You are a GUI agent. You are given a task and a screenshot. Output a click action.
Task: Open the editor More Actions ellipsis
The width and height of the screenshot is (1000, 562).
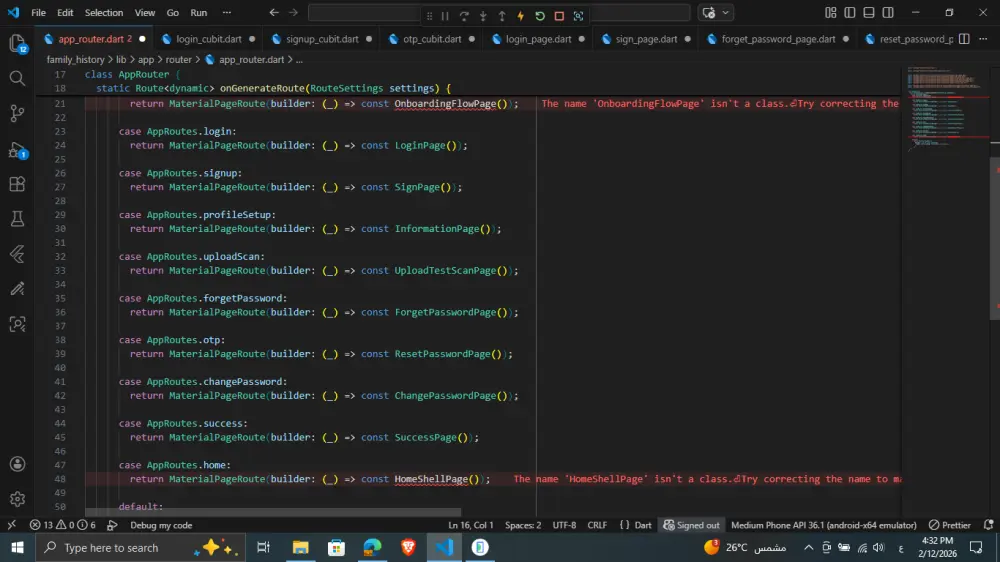[x=983, y=39]
